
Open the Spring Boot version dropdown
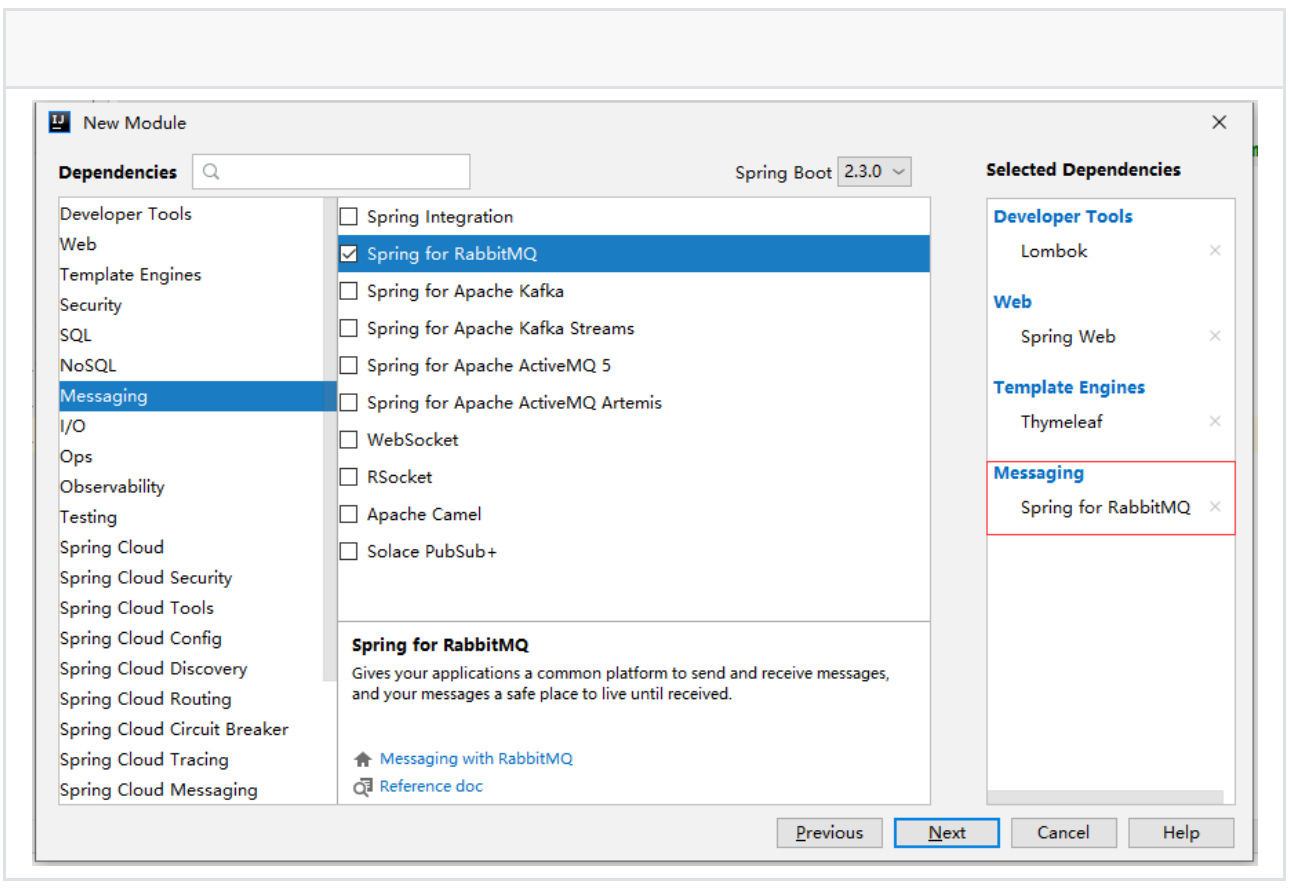pos(874,172)
